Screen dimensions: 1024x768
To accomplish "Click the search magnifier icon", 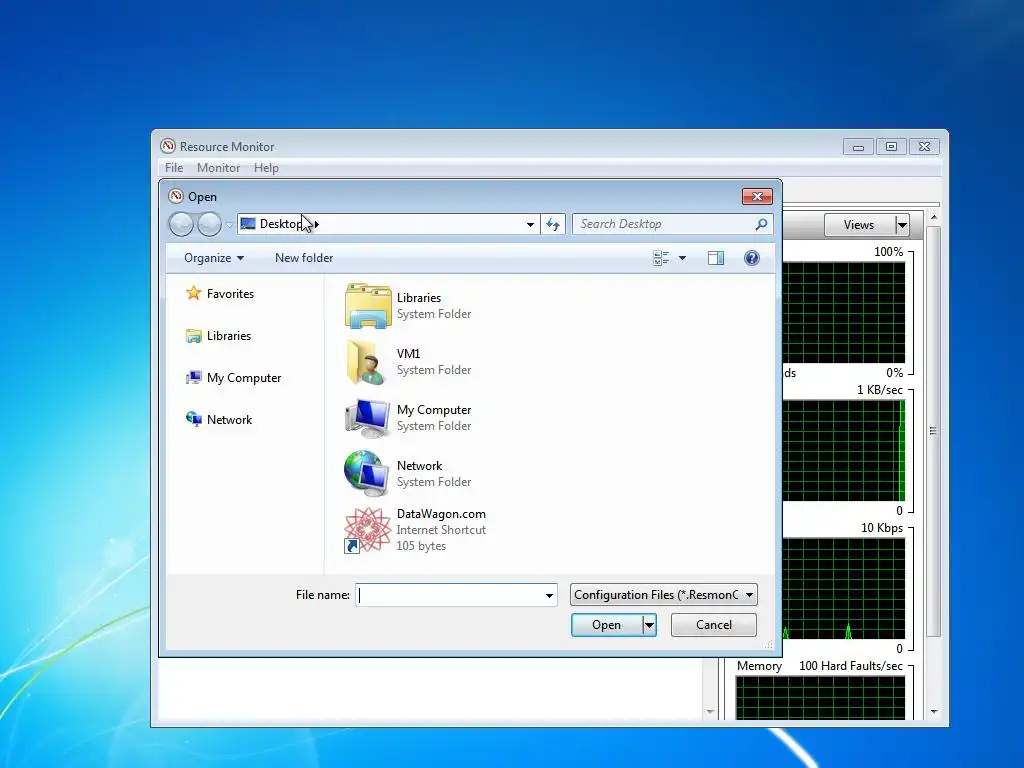I will pyautogui.click(x=761, y=224).
